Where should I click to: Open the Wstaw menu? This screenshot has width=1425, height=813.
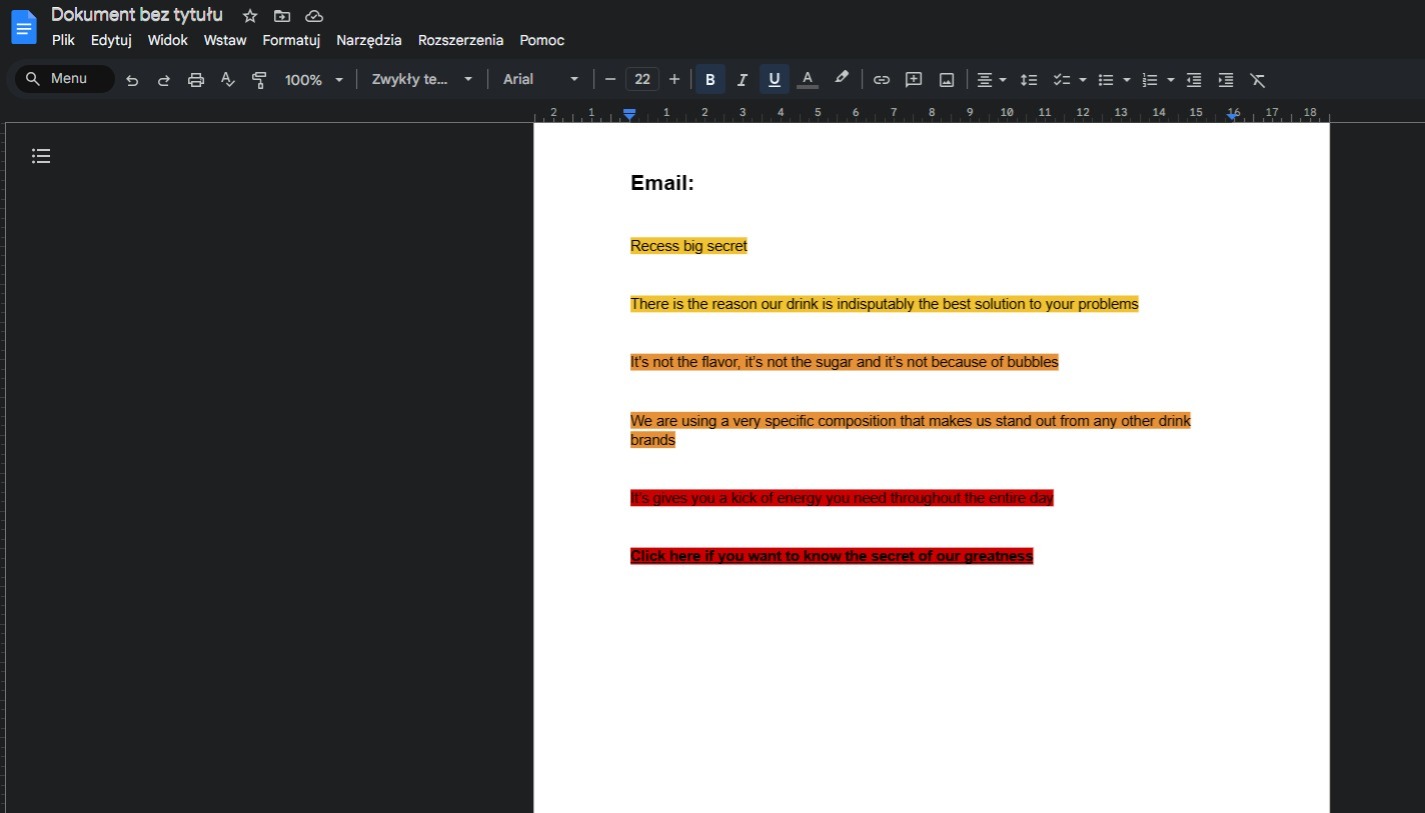[225, 41]
